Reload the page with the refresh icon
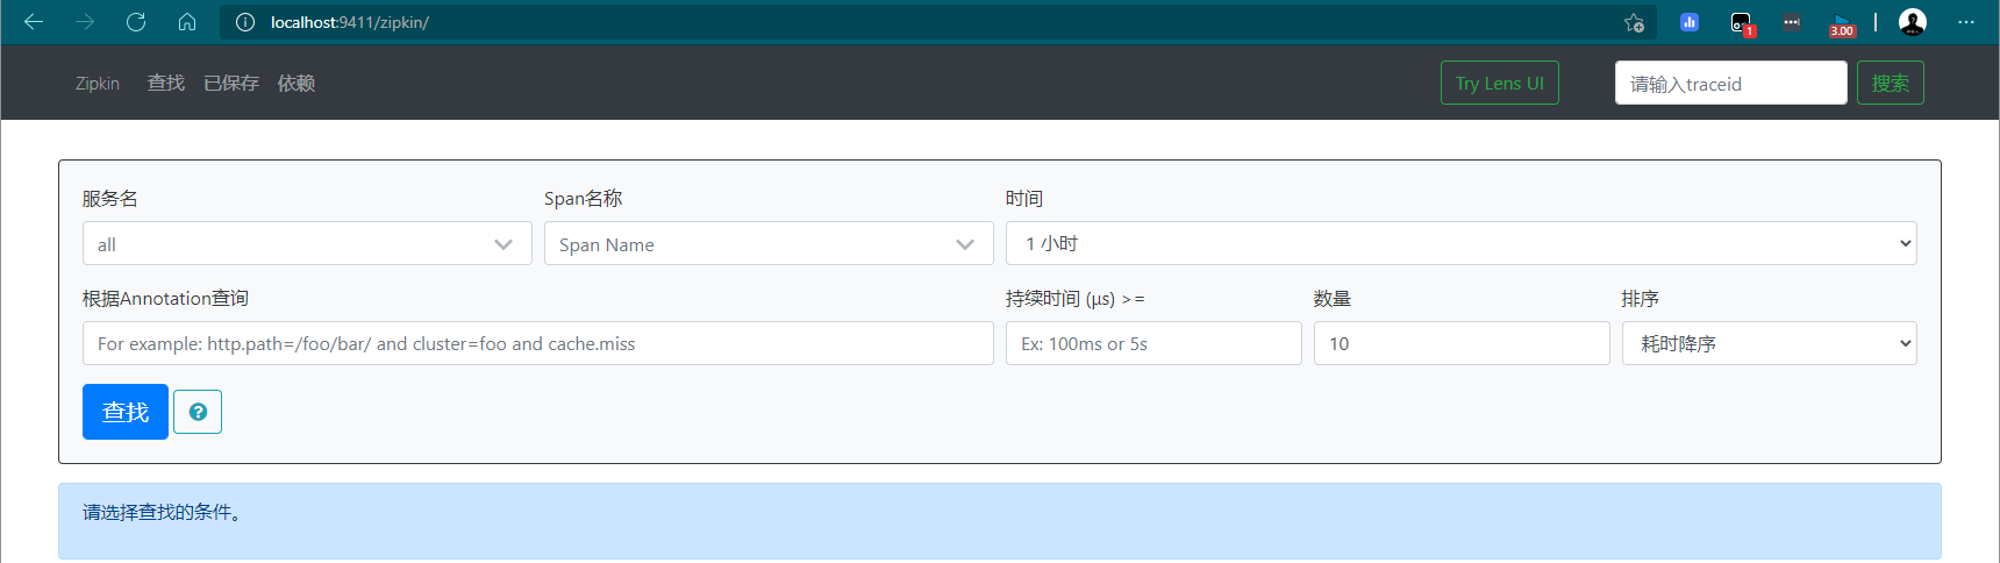 (136, 22)
